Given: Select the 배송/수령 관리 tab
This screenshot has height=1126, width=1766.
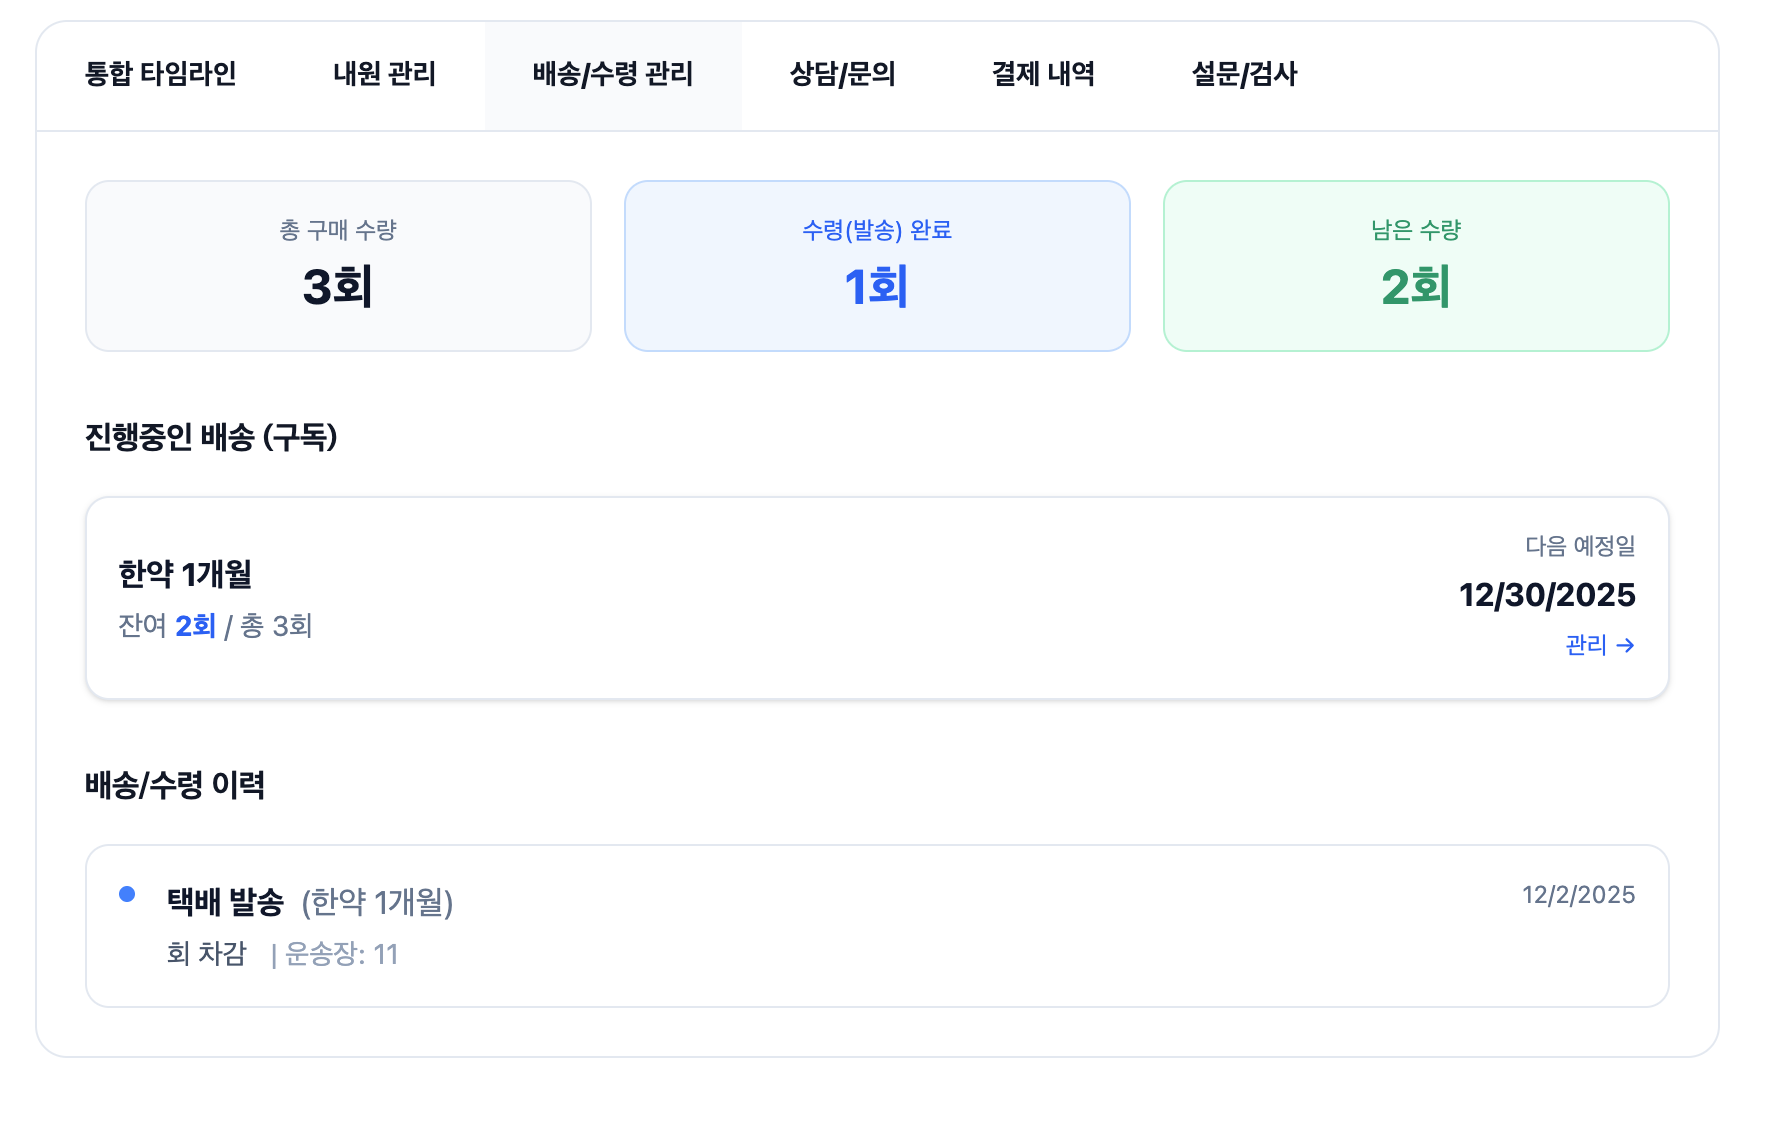Looking at the screenshot, I should [612, 74].
